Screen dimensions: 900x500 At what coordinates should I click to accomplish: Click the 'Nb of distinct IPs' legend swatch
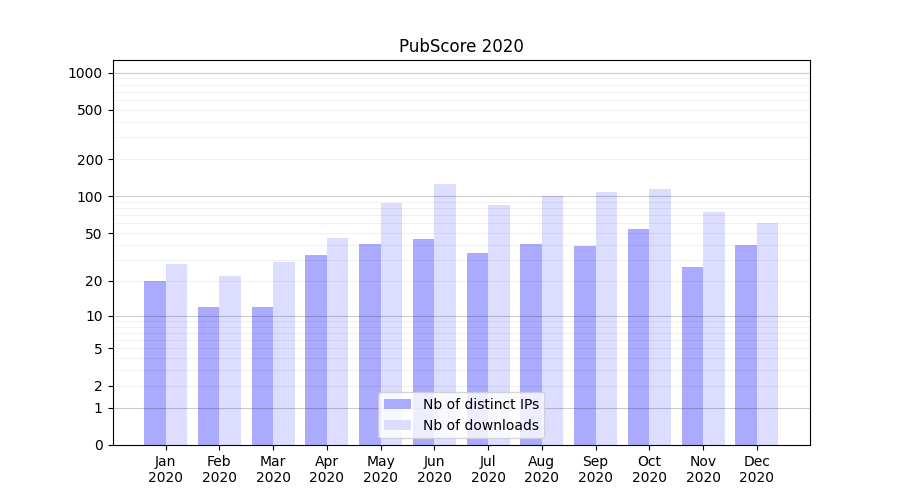pos(397,404)
